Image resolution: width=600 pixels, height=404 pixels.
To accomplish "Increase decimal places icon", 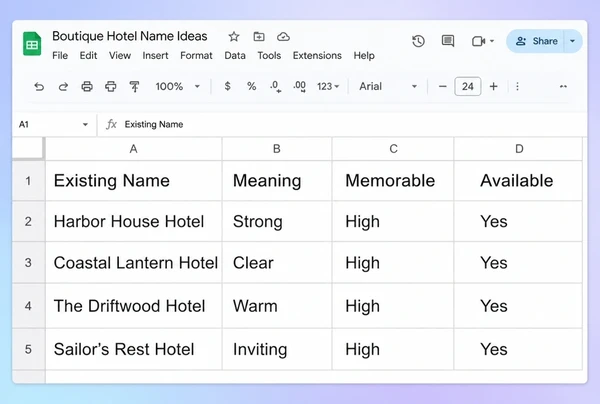I will click(299, 86).
